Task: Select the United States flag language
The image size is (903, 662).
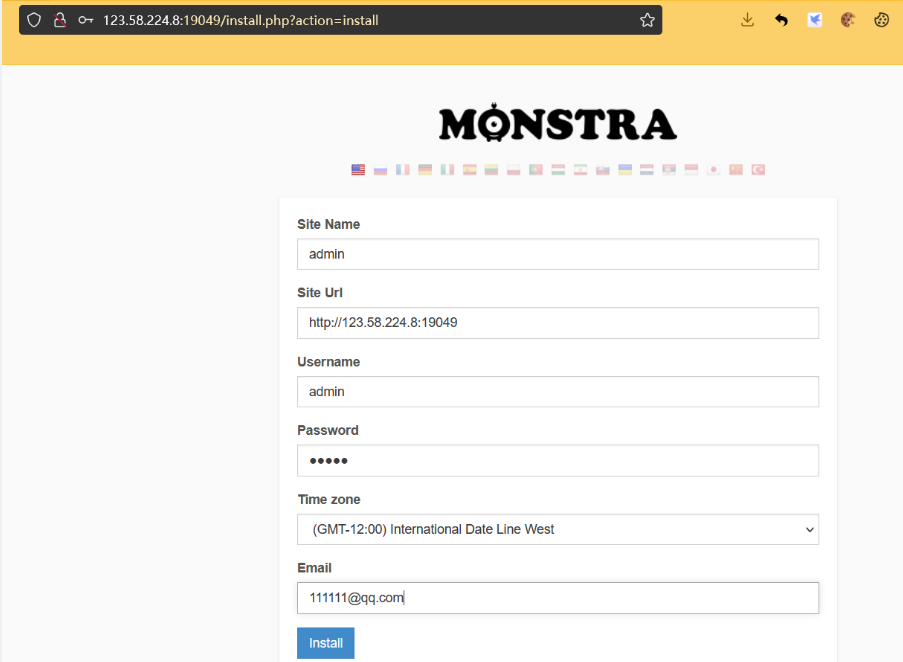Action: pyautogui.click(x=358, y=170)
